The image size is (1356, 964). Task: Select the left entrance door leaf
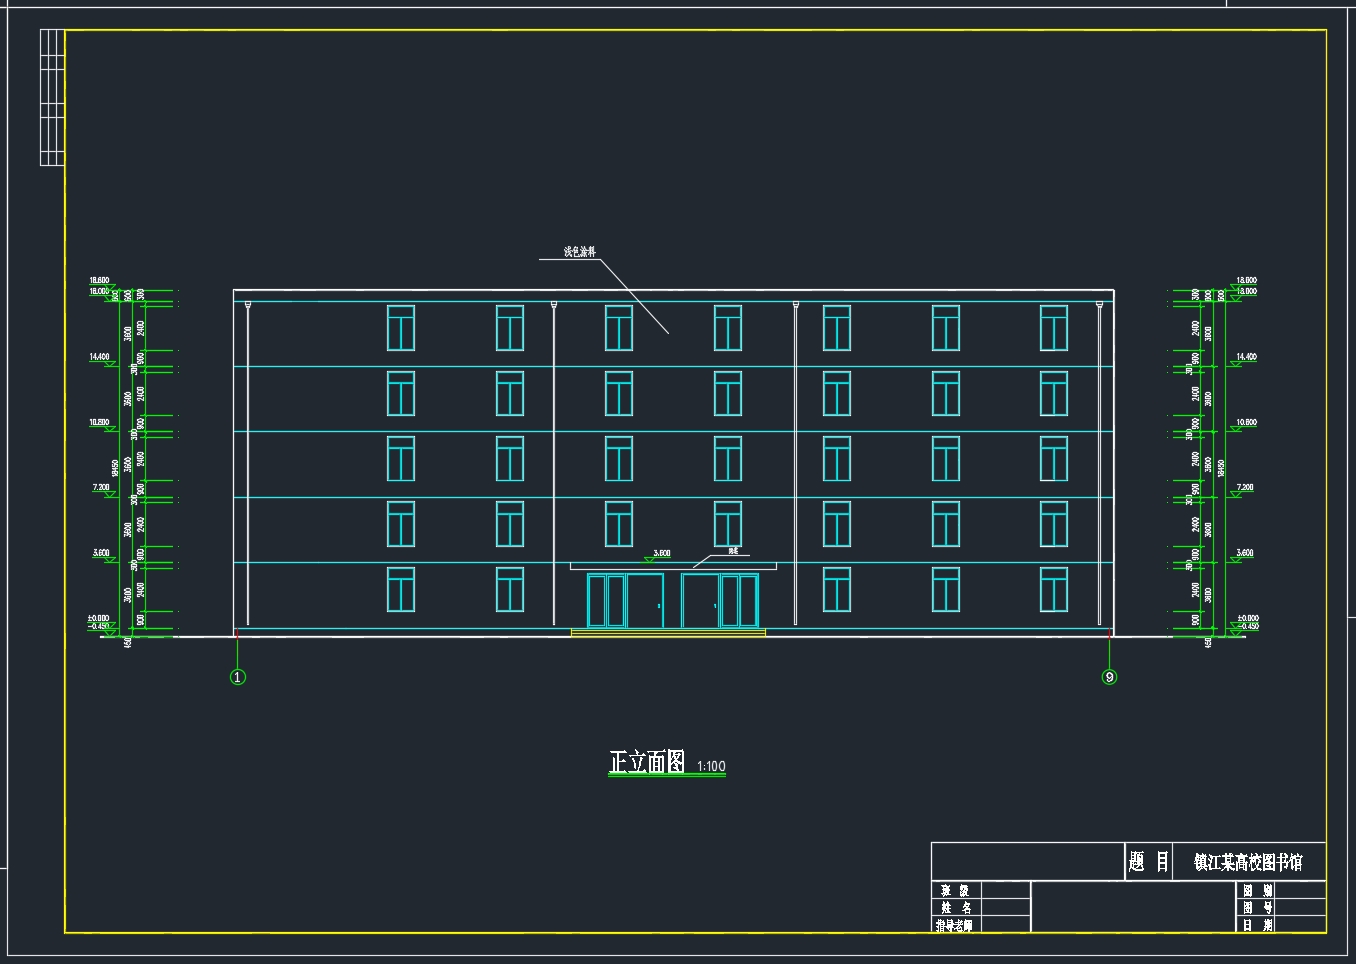click(645, 601)
